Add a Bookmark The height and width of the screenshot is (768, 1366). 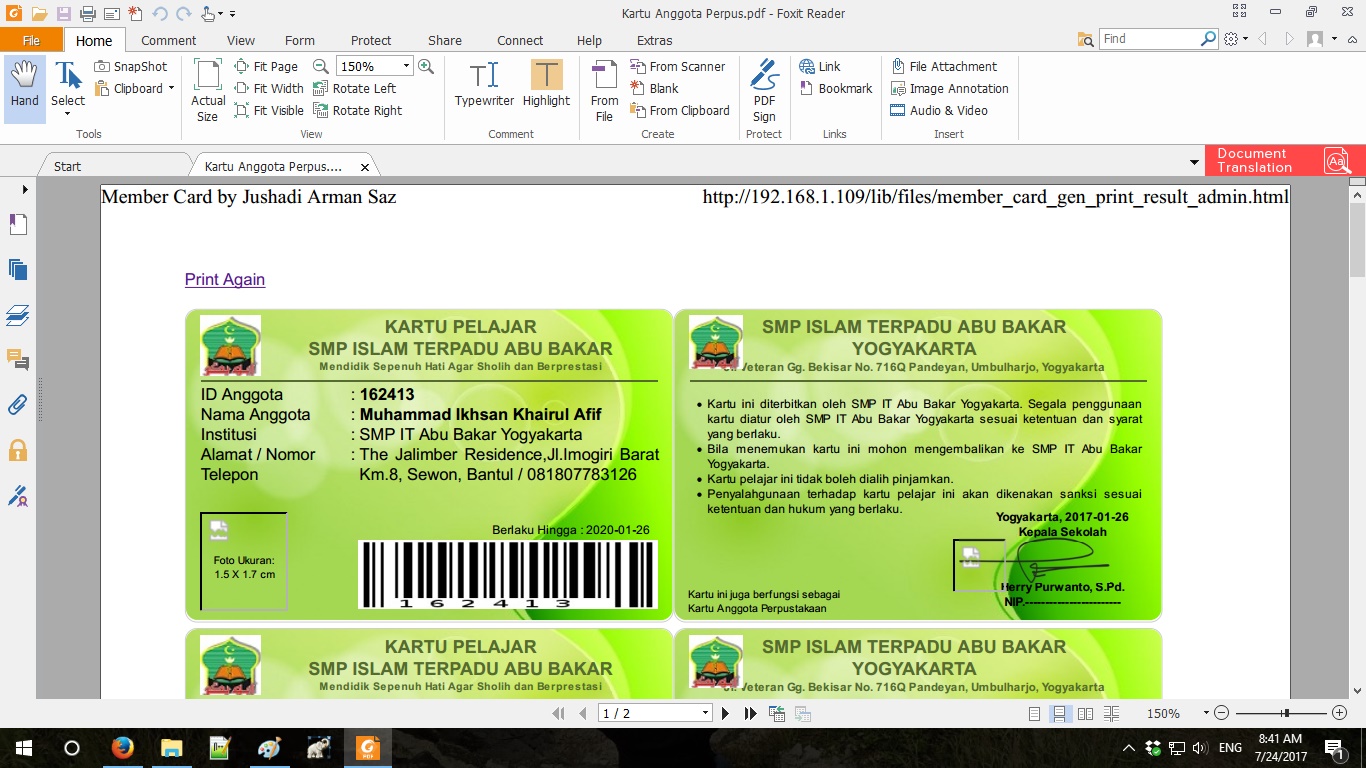tap(836, 88)
